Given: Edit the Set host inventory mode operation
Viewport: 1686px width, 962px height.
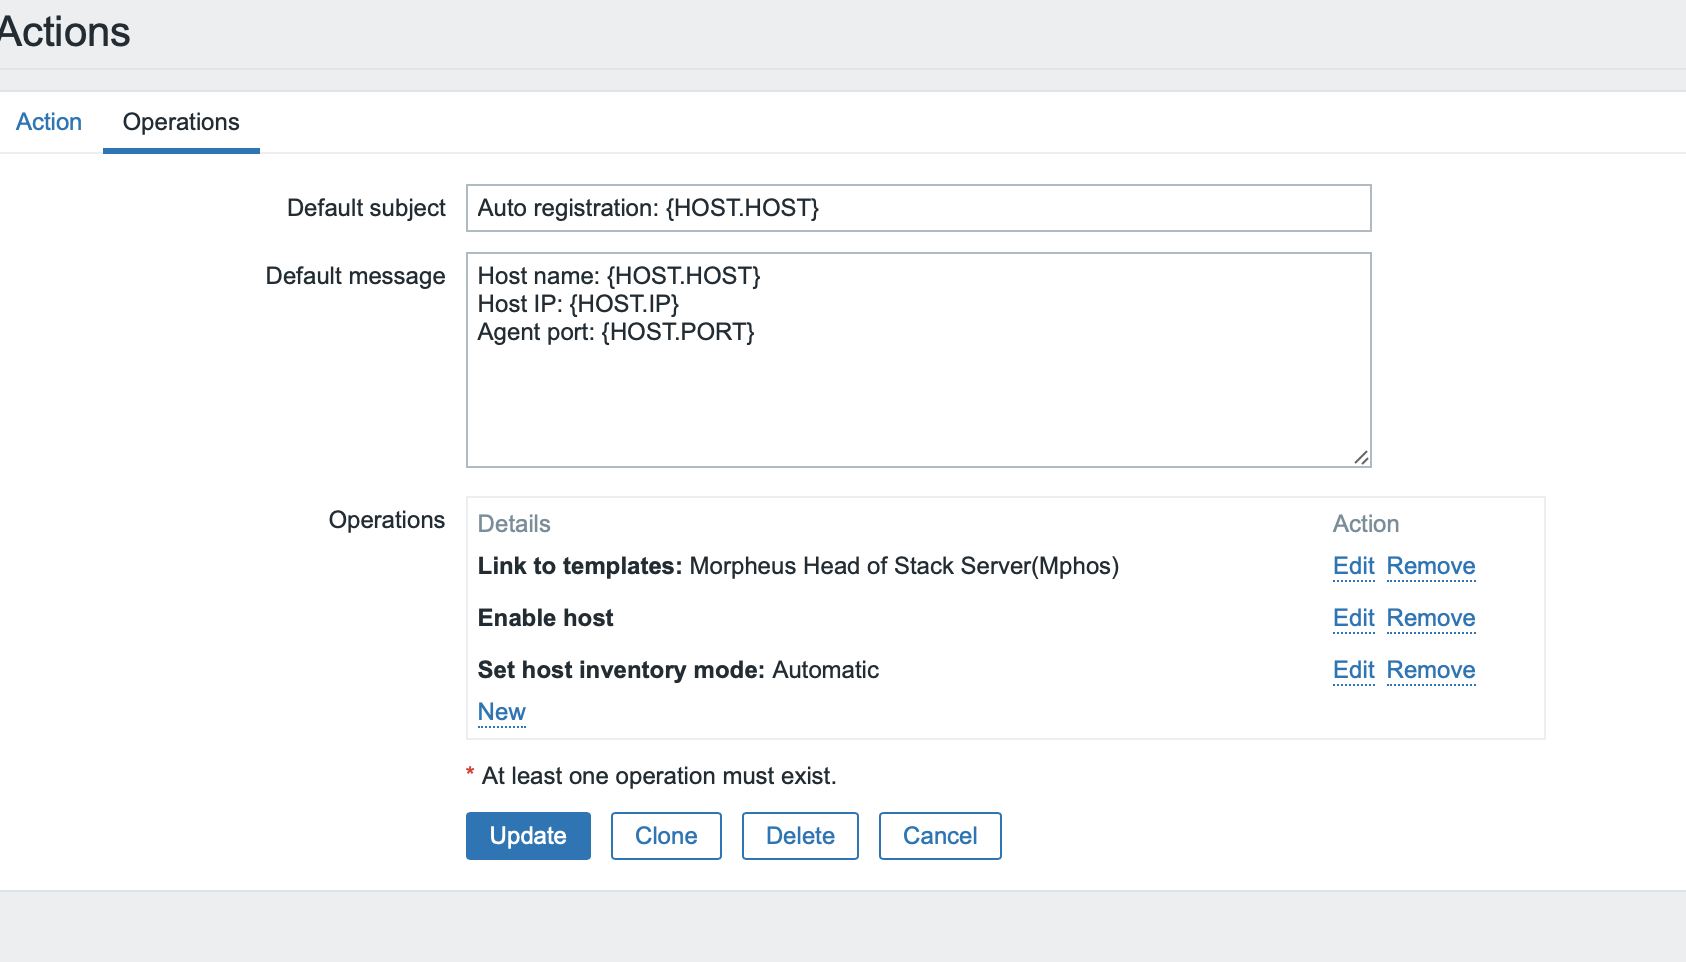Looking at the screenshot, I should click(x=1353, y=670).
